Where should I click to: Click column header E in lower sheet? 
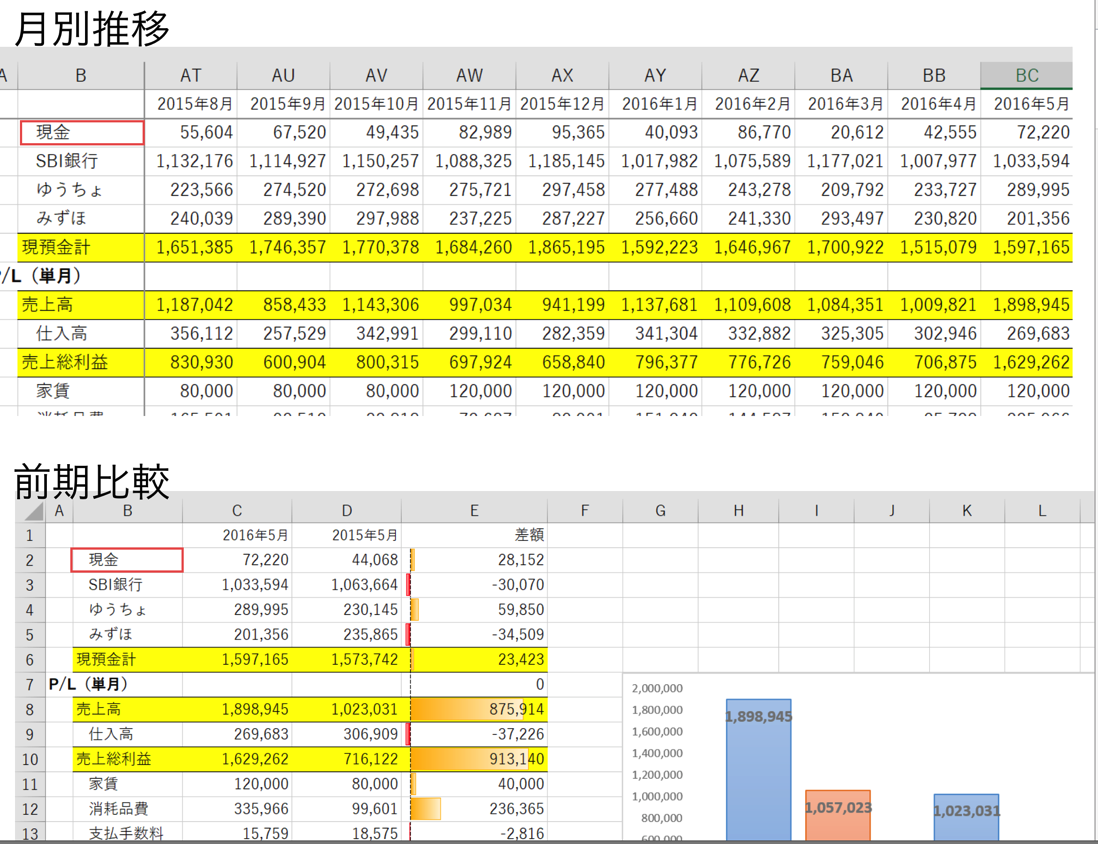tap(474, 511)
